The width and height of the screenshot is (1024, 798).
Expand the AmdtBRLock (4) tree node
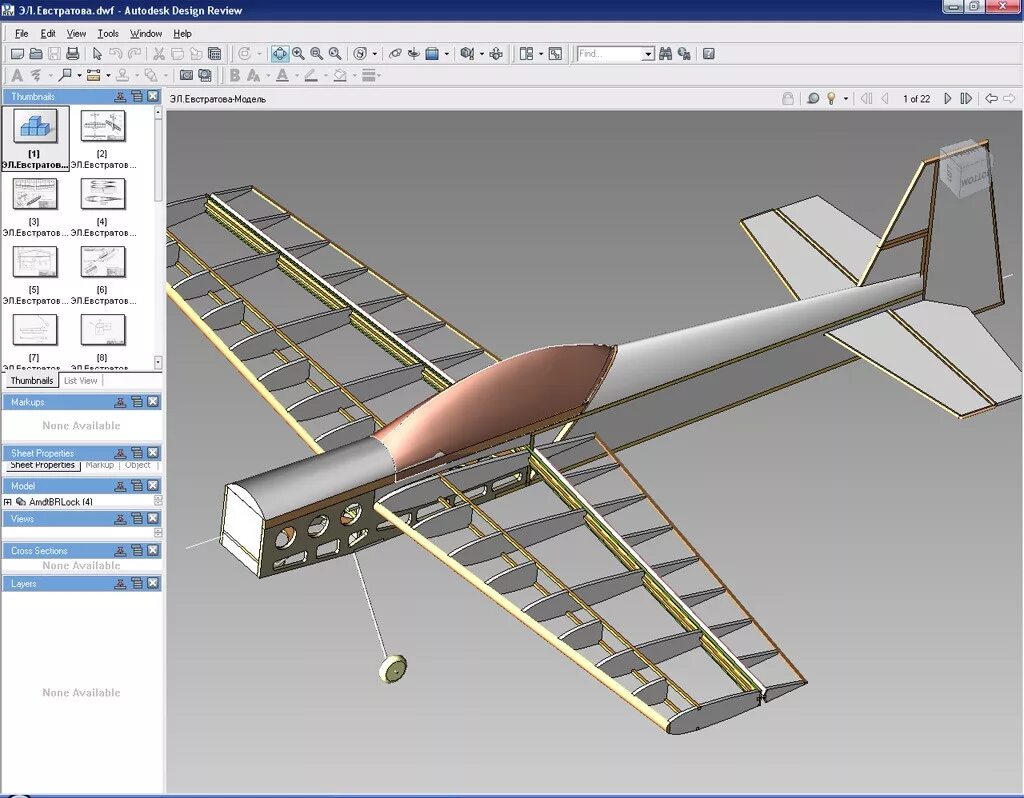coord(8,502)
